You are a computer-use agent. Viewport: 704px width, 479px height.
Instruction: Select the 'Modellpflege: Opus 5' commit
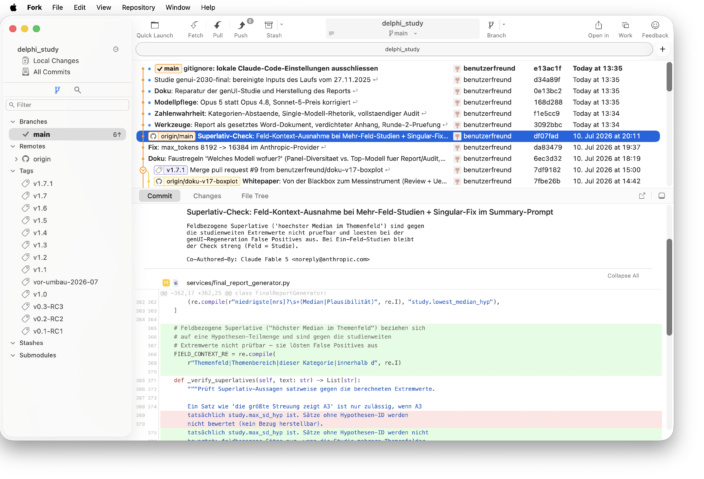(398, 102)
